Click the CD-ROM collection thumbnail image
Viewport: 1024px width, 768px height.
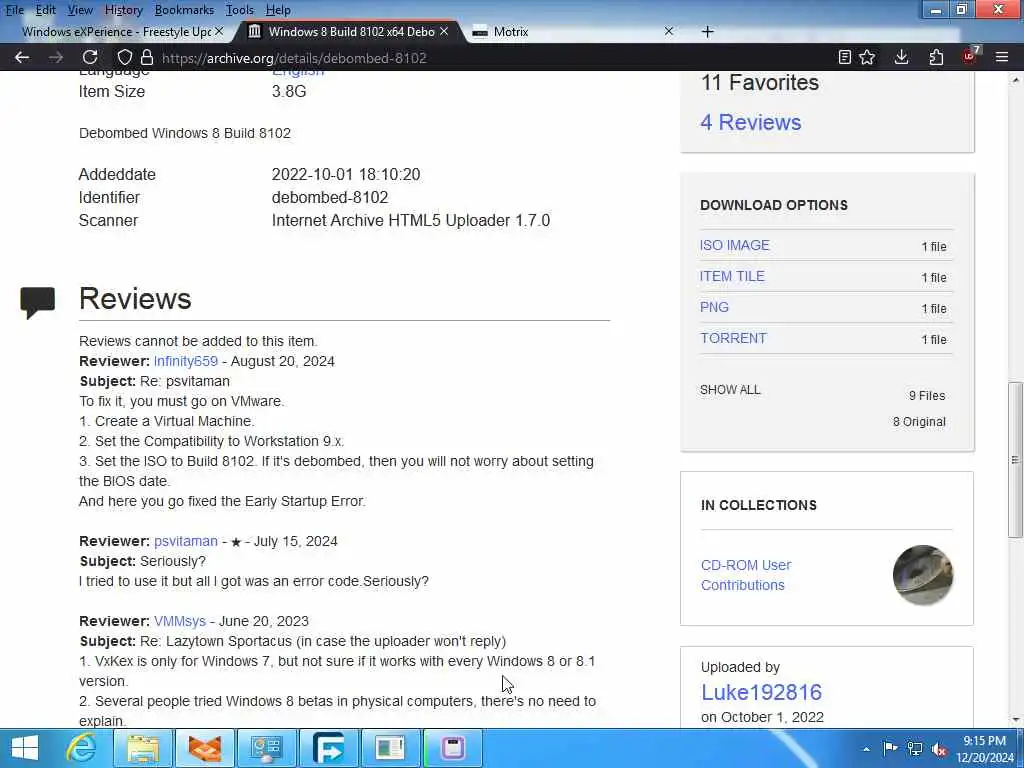pos(923,575)
